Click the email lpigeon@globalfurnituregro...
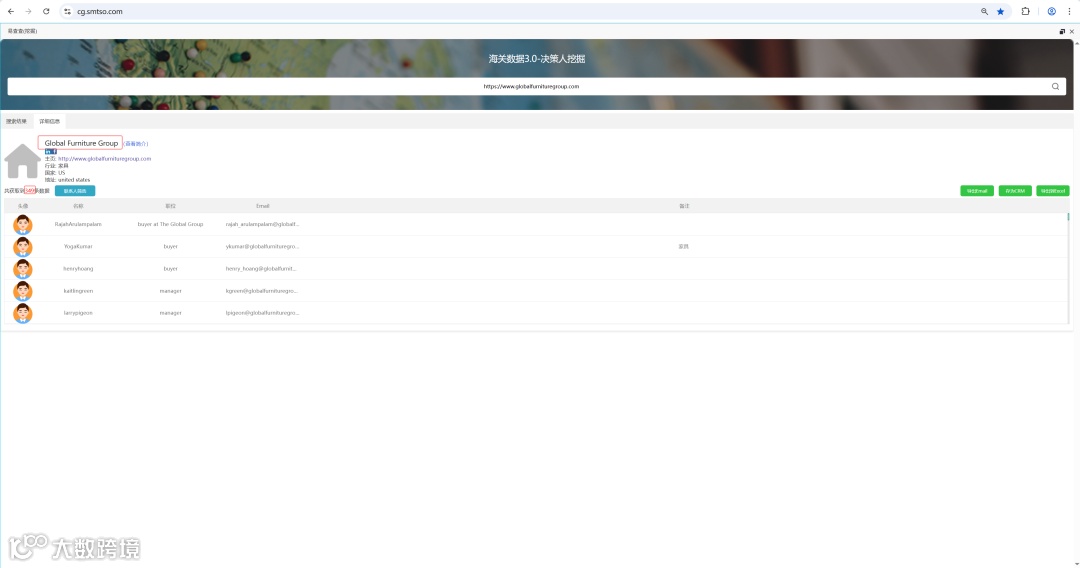 (262, 313)
